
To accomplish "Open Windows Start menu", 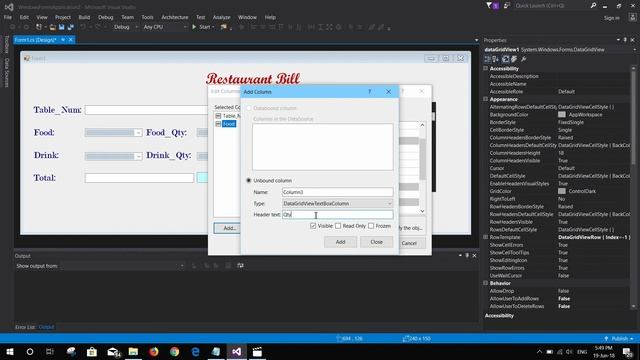I will [x=9, y=351].
